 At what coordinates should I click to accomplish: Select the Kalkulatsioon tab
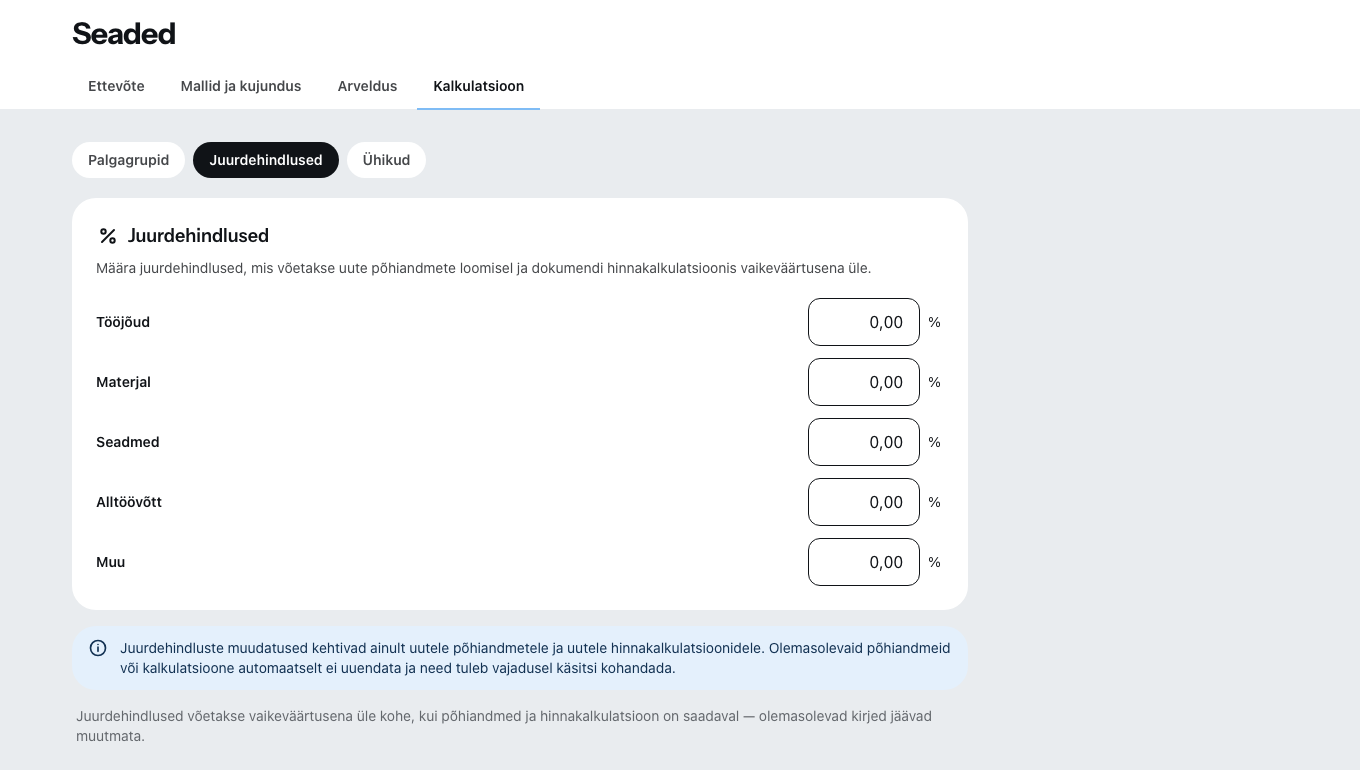click(x=478, y=86)
